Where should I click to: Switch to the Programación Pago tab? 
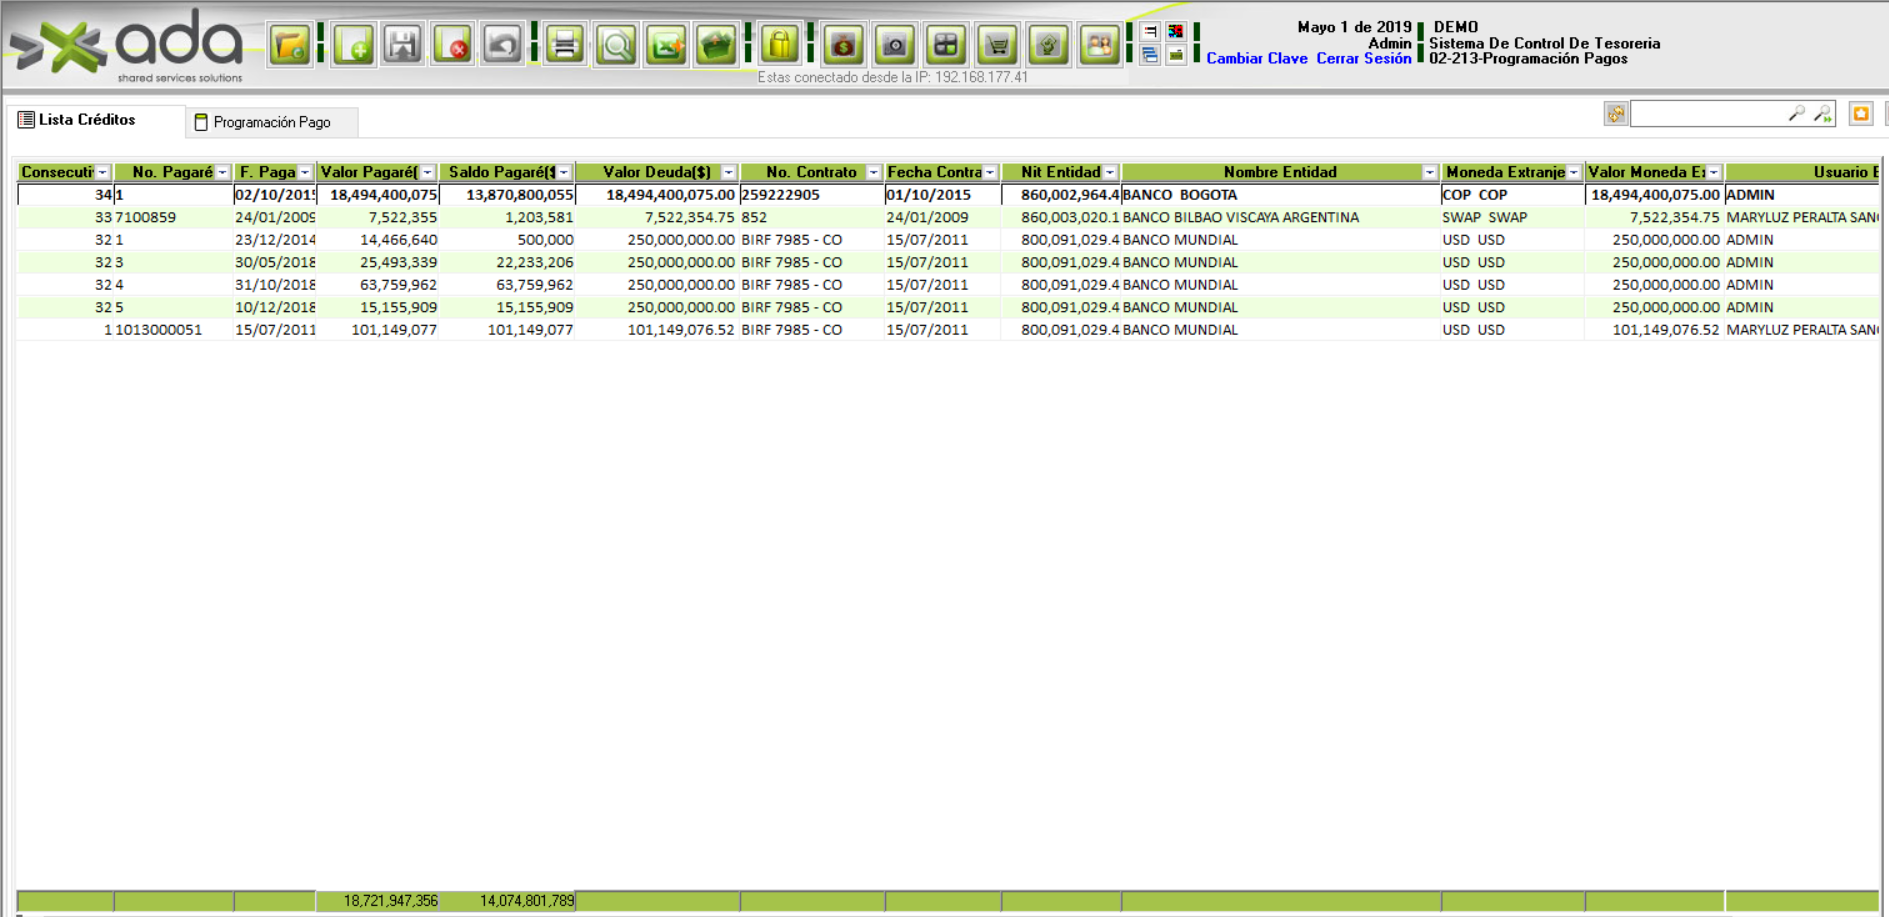[271, 122]
